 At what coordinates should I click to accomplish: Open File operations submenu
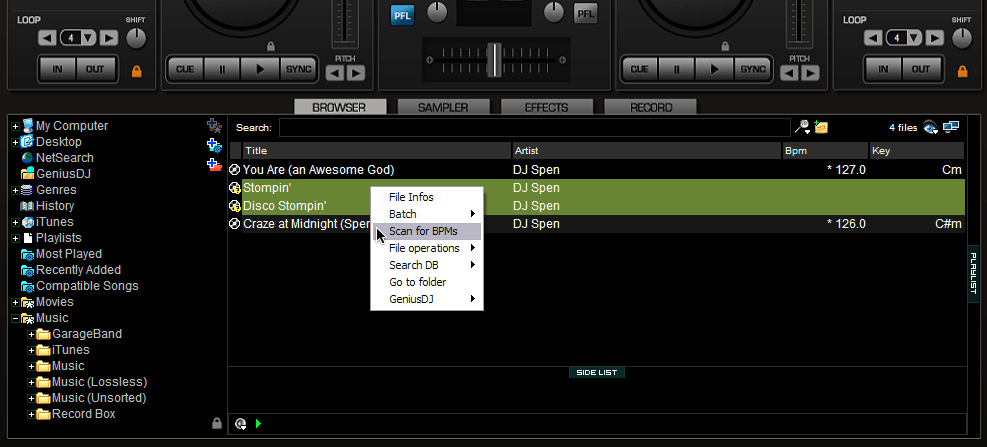[427, 248]
